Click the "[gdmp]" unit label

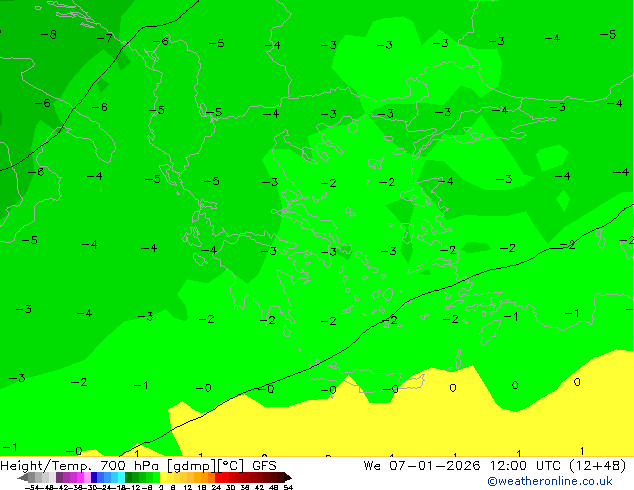(x=192, y=466)
